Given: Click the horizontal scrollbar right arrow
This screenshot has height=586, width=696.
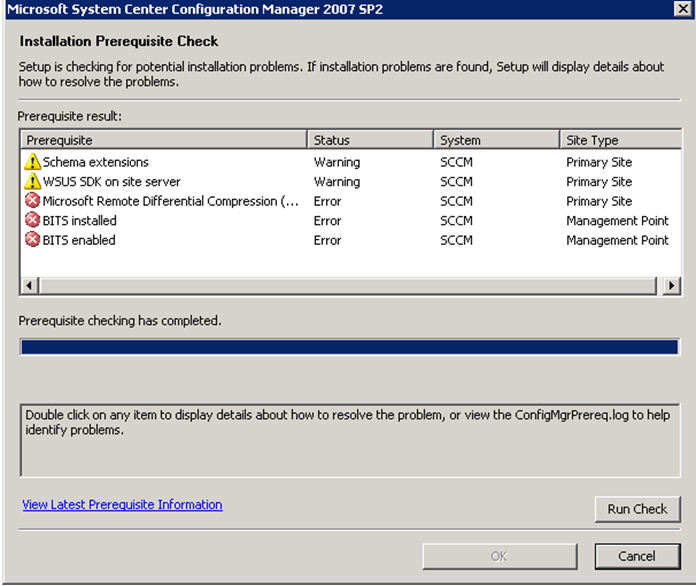Looking at the screenshot, I should coord(672,285).
